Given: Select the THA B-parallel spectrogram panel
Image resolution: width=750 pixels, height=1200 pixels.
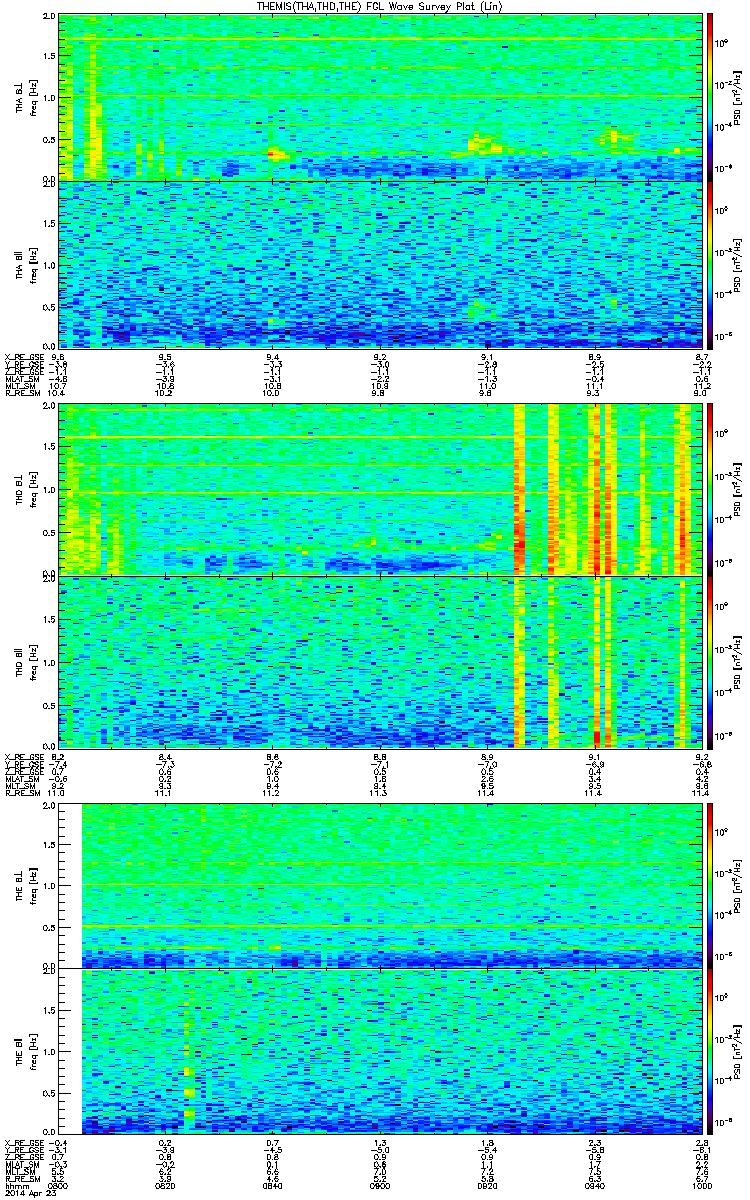Looking at the screenshot, I should coord(380,264).
